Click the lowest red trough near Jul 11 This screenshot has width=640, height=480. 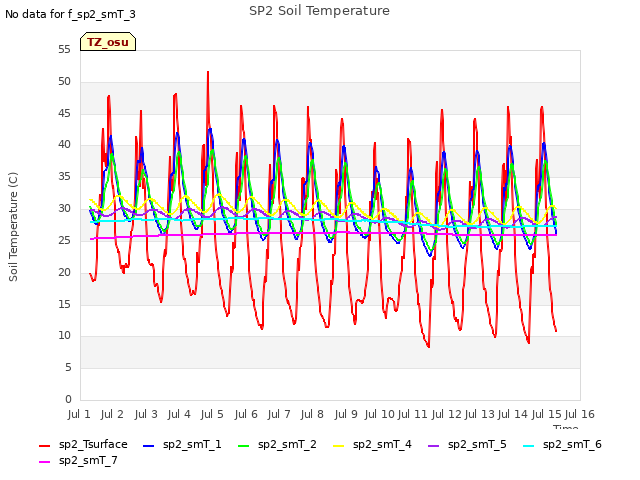point(429,347)
